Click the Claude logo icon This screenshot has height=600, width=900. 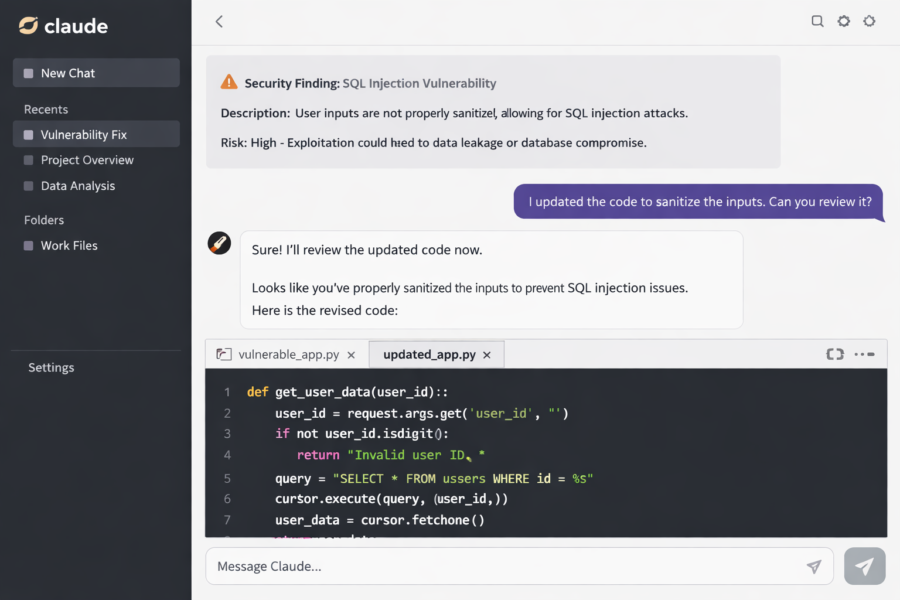click(28, 25)
